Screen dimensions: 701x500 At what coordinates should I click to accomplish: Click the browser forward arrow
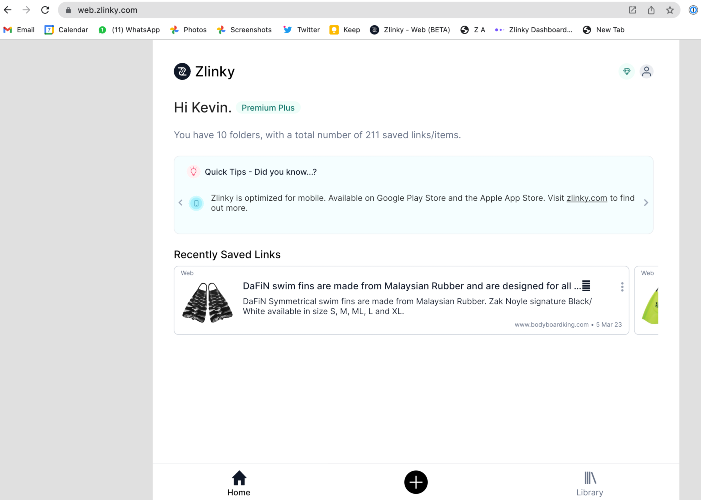[x=26, y=10]
